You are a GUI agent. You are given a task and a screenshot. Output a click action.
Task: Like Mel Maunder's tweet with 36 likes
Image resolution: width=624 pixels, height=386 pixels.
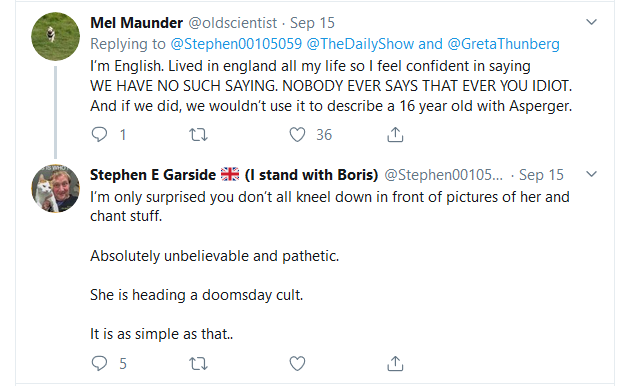coord(297,135)
